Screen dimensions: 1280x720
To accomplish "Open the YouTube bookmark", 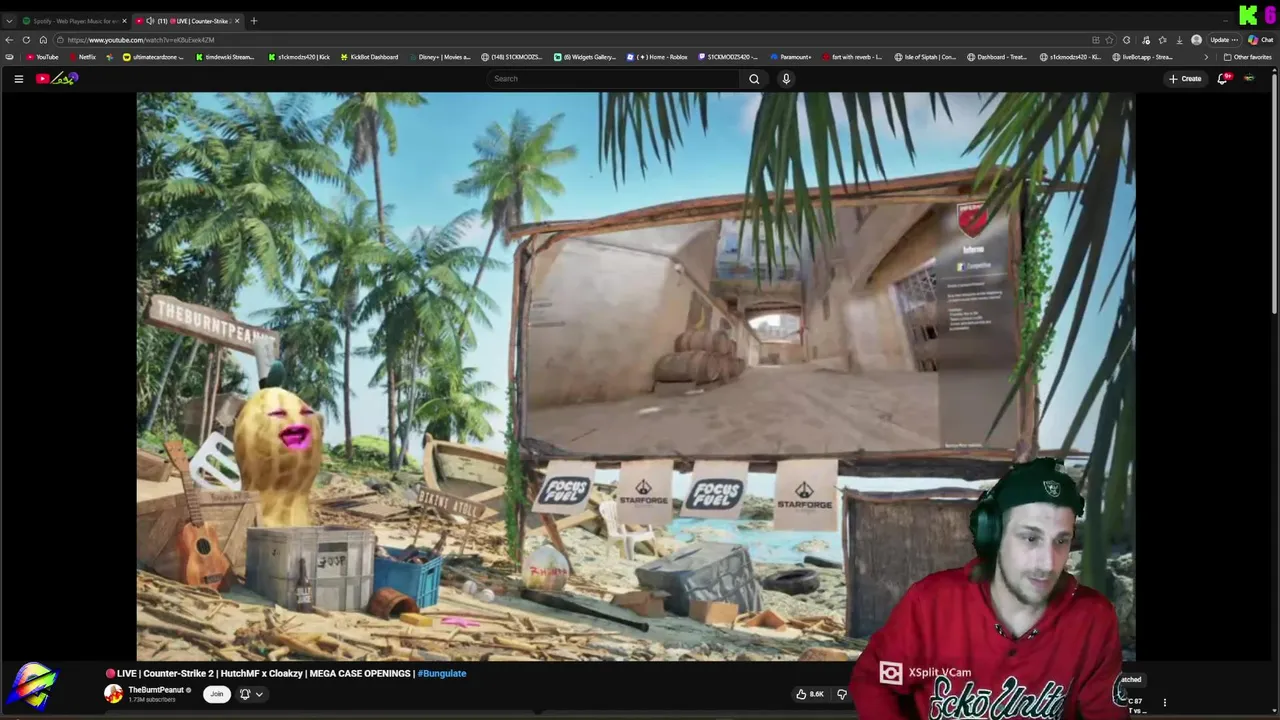I will [x=43, y=57].
